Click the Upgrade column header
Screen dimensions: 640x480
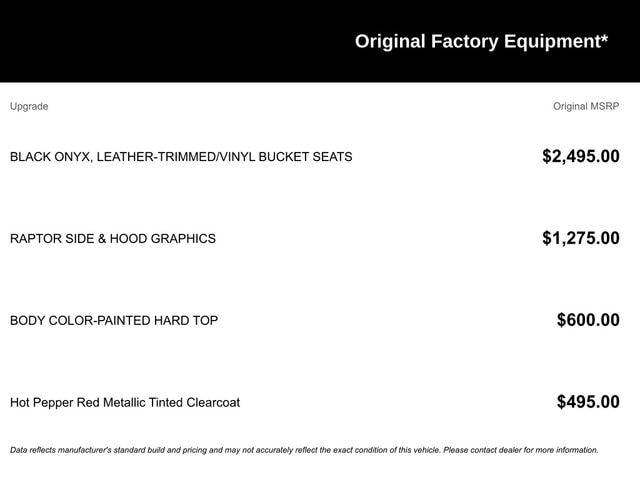tap(29, 106)
